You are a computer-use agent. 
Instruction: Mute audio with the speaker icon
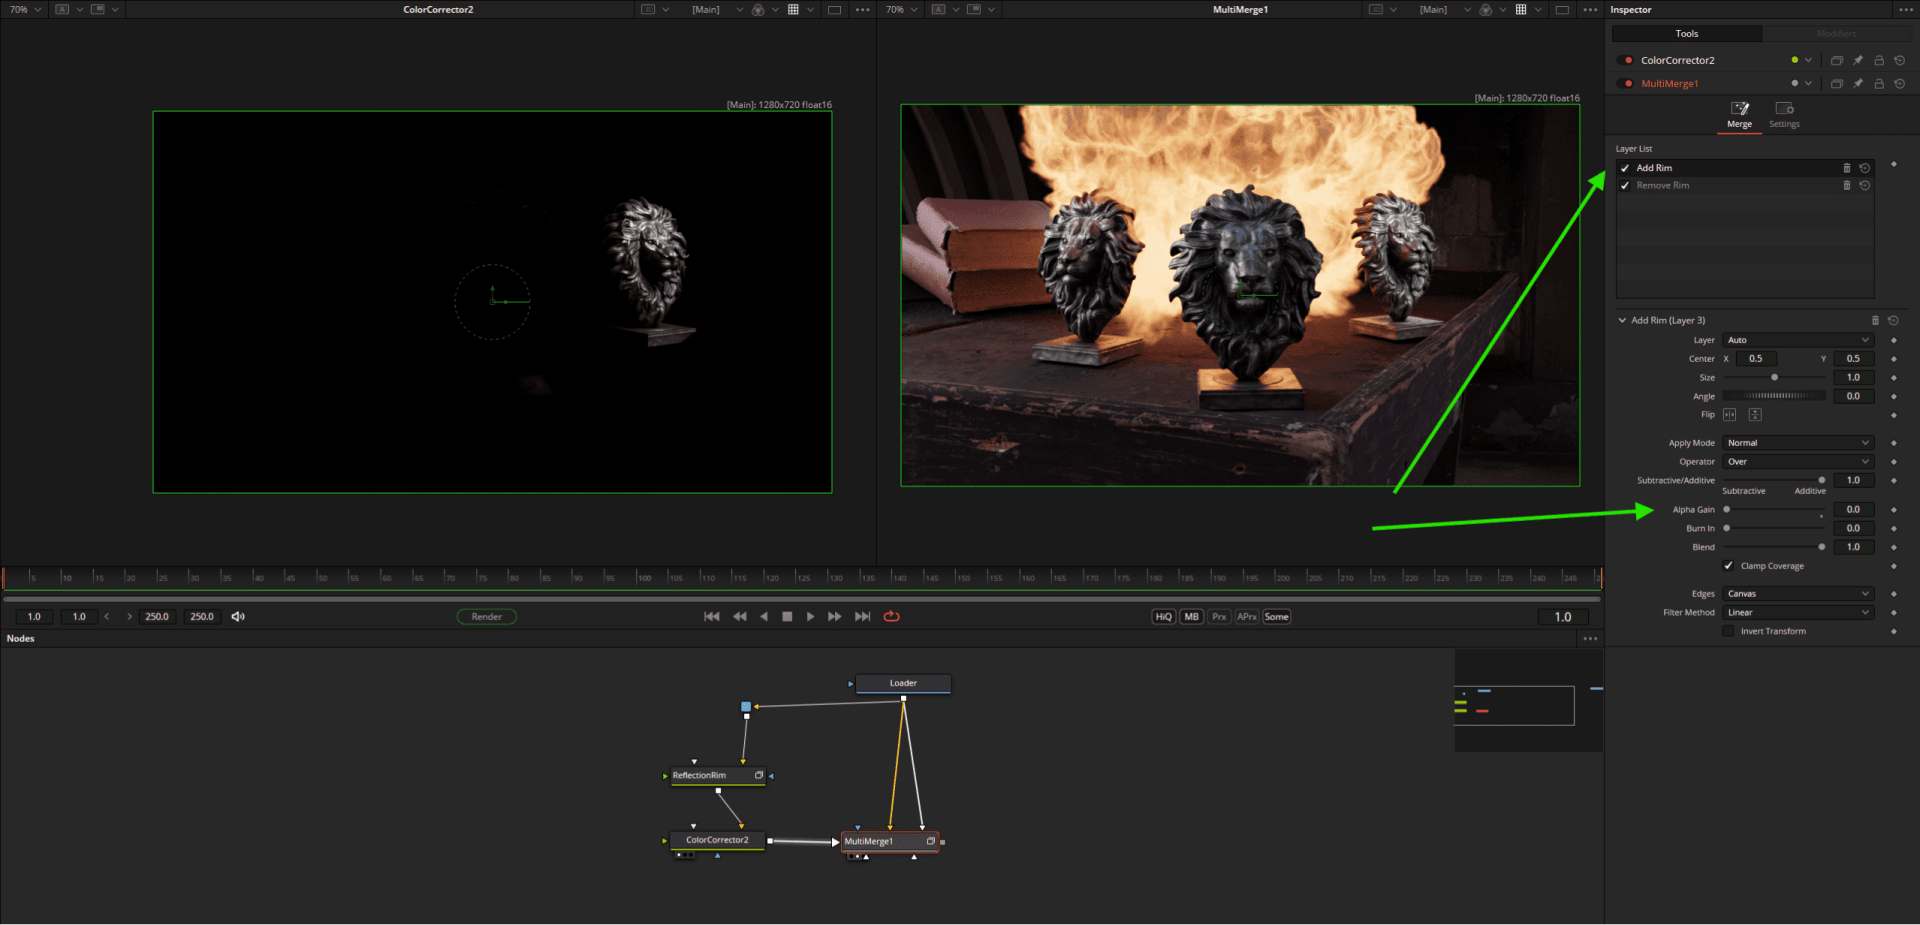click(x=238, y=616)
